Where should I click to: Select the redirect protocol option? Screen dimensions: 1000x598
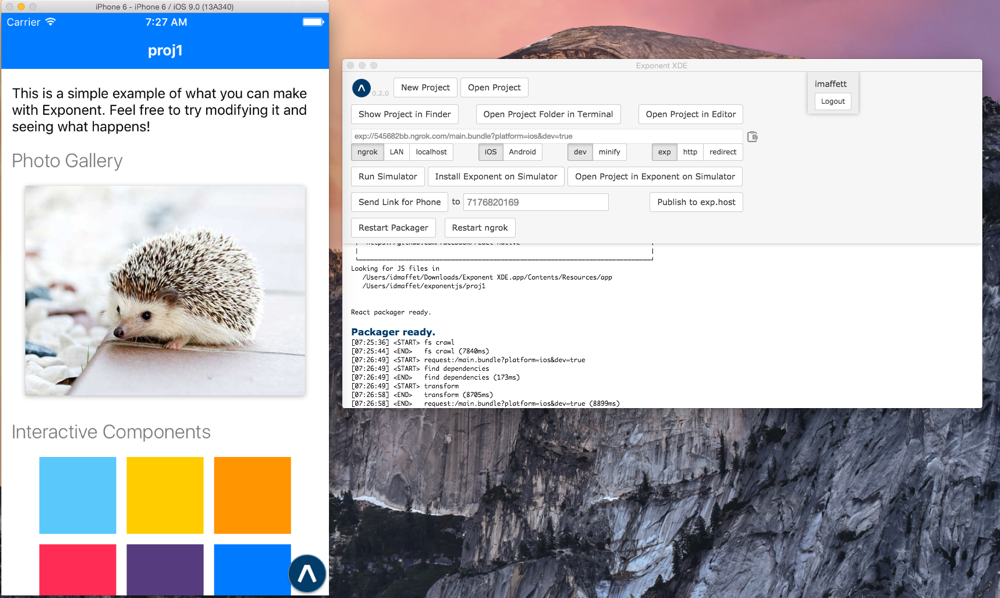[x=723, y=152]
